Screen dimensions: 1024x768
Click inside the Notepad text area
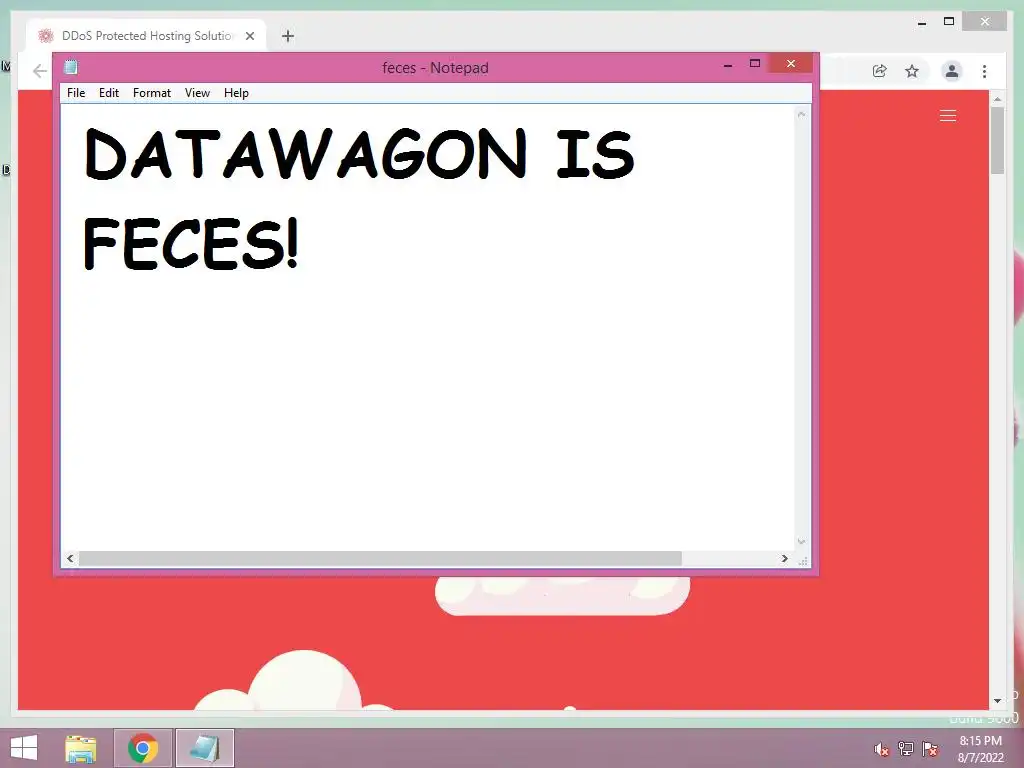(x=428, y=327)
